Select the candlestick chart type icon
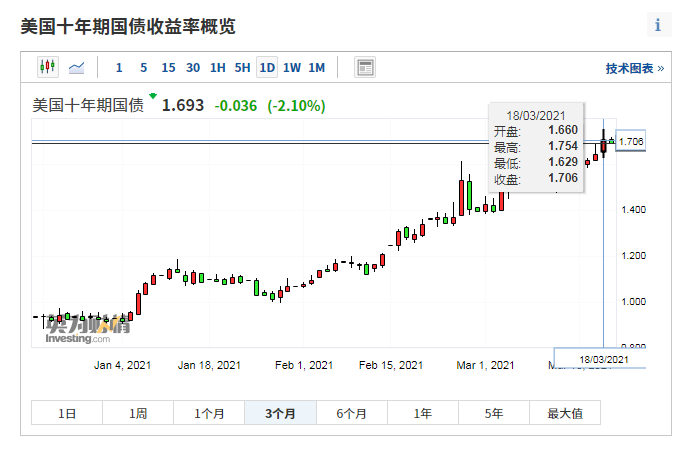This screenshot has width=685, height=452. click(x=48, y=68)
